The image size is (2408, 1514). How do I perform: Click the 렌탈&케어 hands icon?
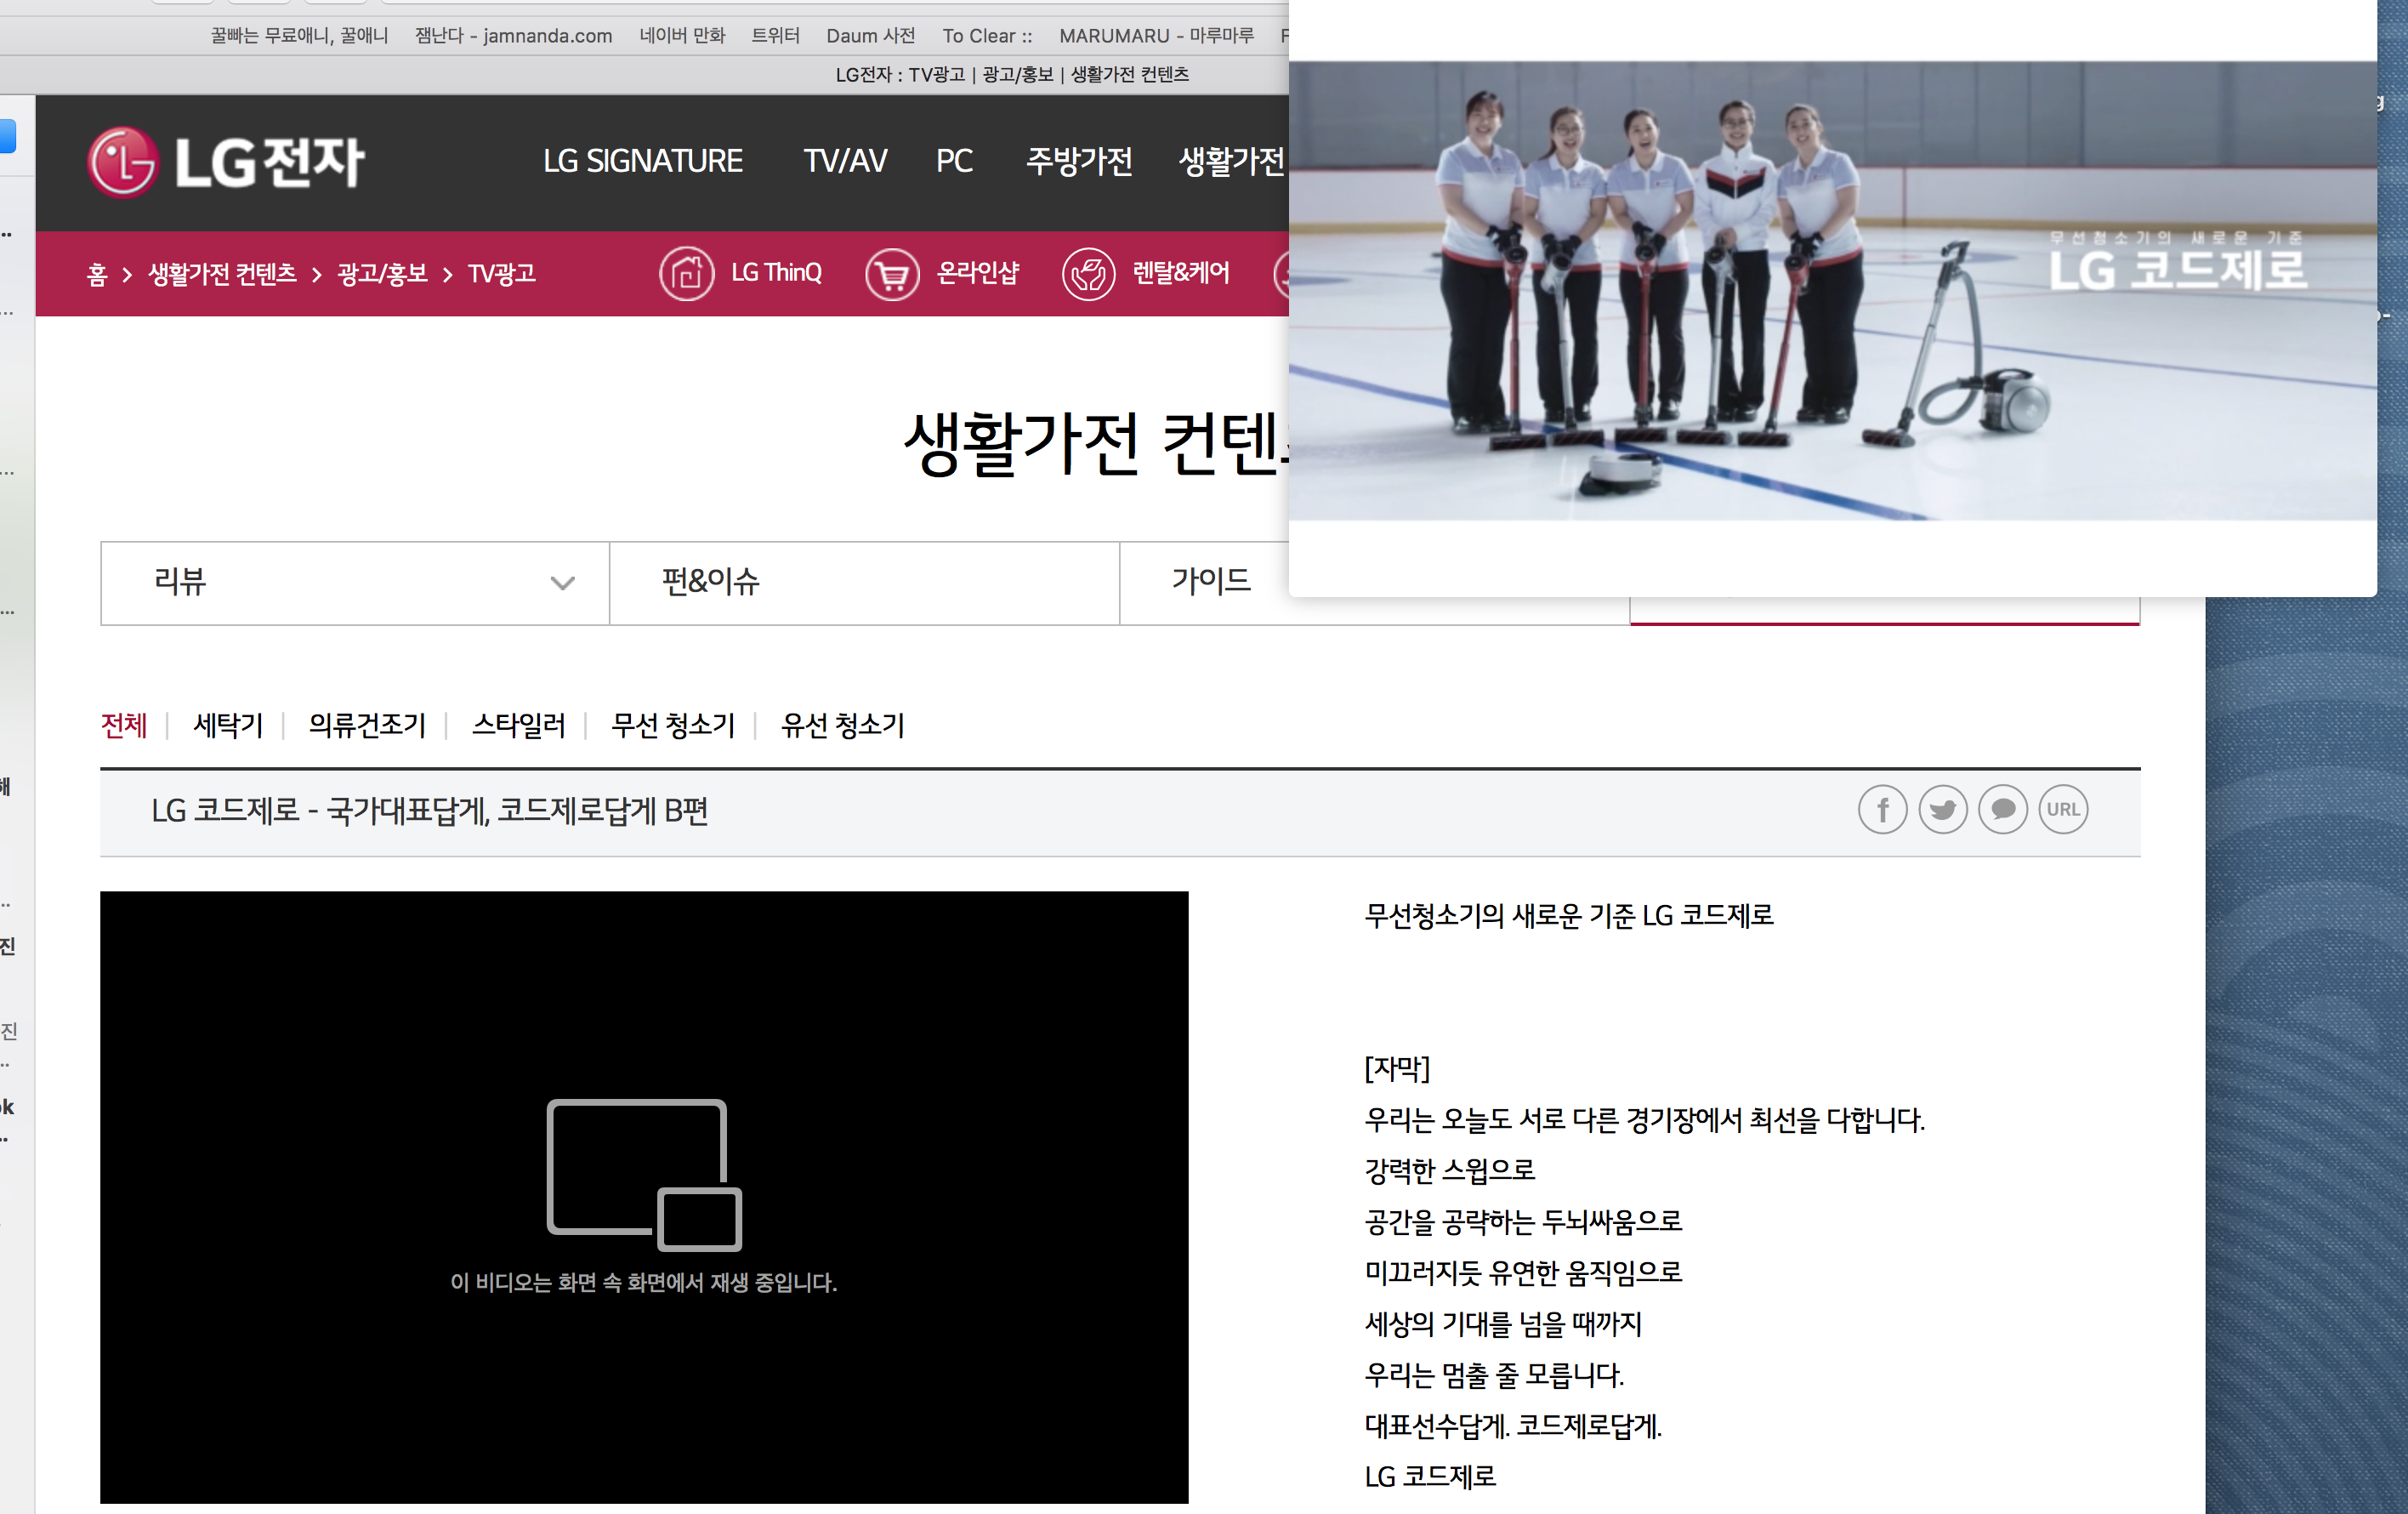(1088, 273)
